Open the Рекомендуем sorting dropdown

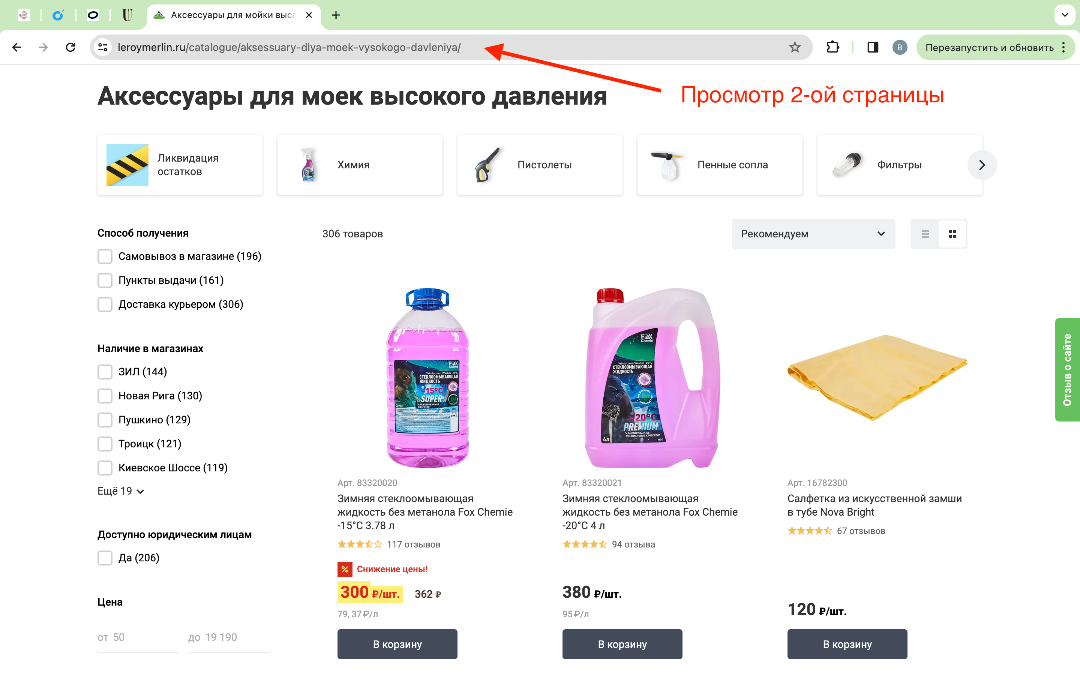(x=812, y=234)
